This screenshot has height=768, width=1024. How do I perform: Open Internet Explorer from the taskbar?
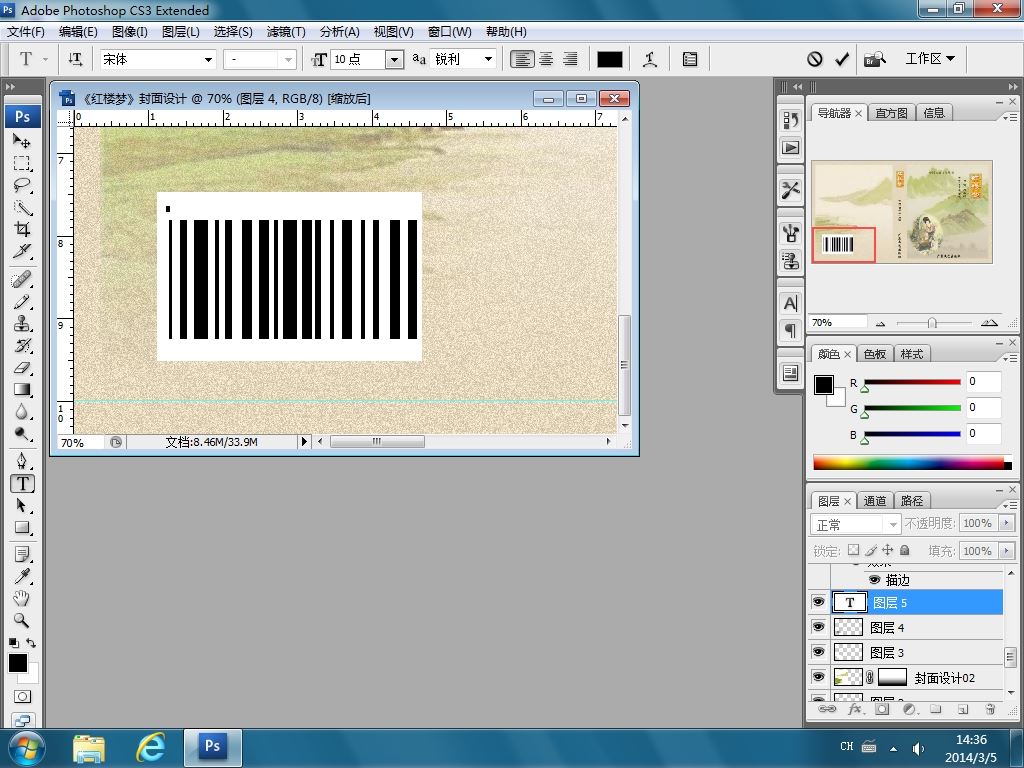pos(150,746)
